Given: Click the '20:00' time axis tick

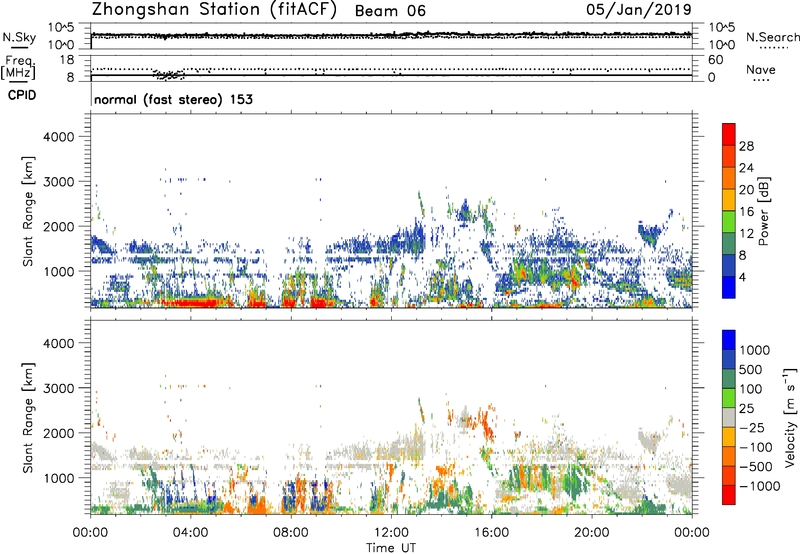Looking at the screenshot, I should point(592,533).
